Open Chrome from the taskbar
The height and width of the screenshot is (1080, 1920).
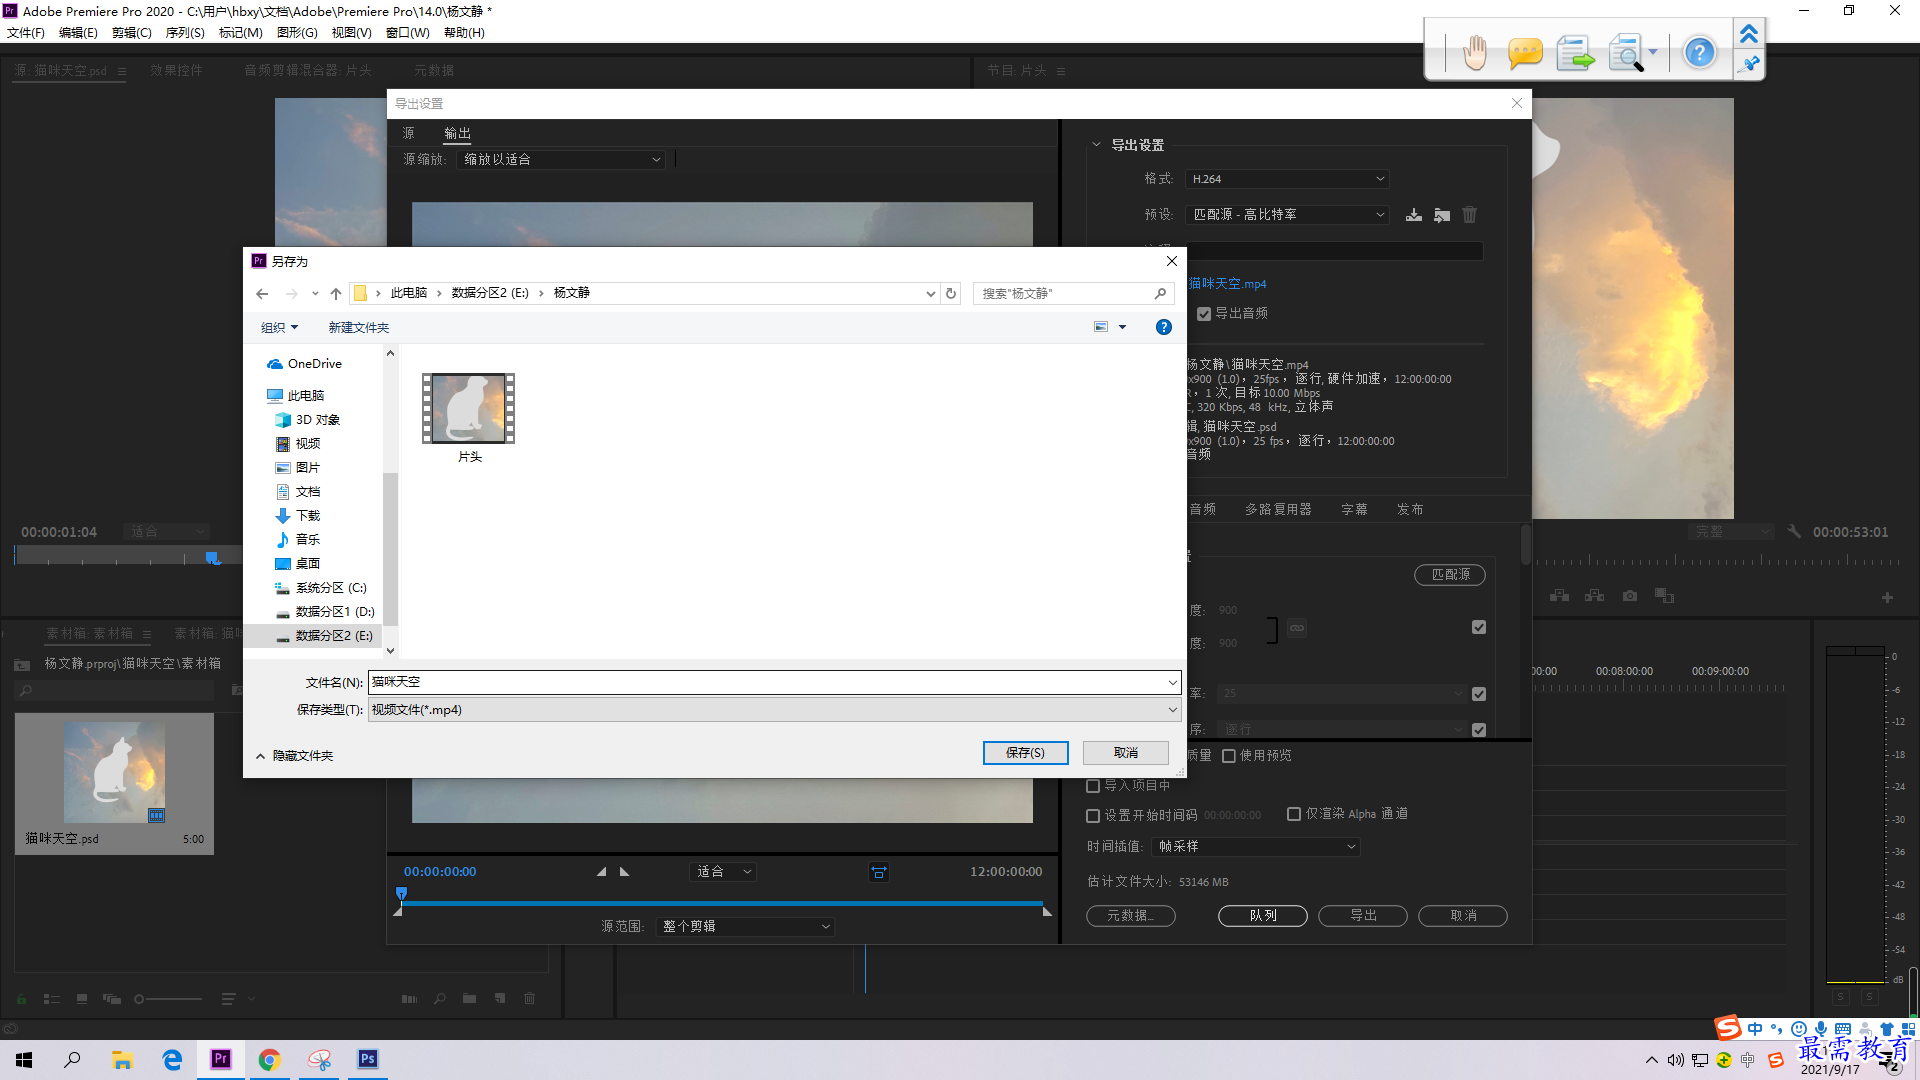269,1059
